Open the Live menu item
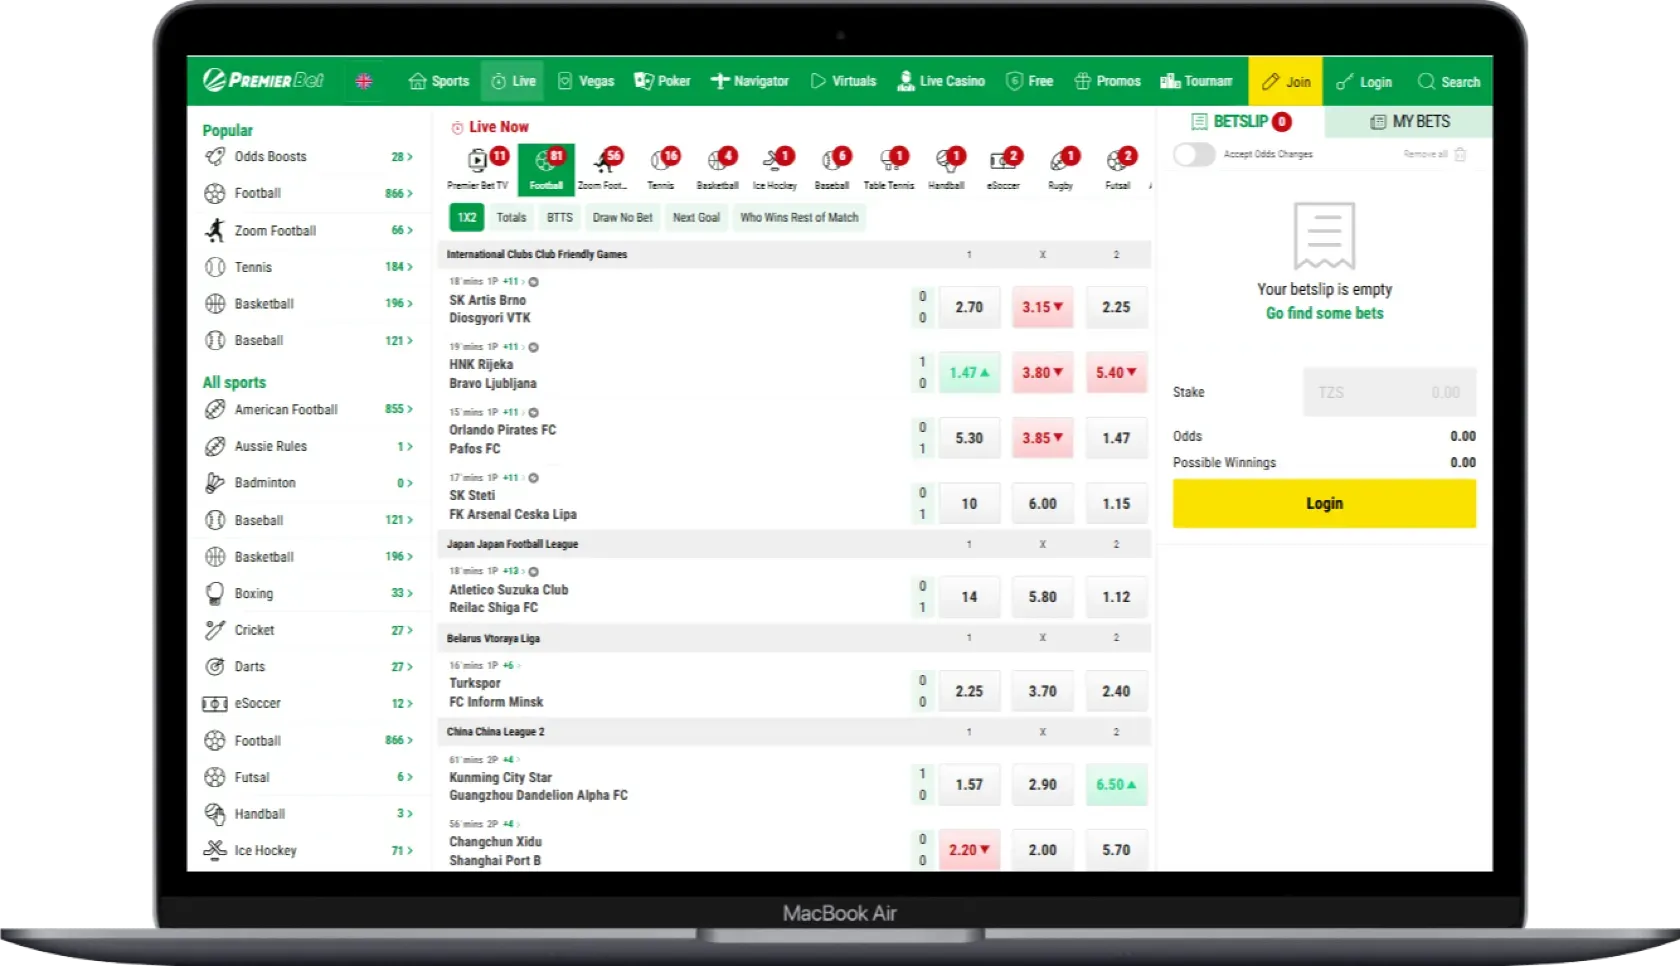 (513, 81)
